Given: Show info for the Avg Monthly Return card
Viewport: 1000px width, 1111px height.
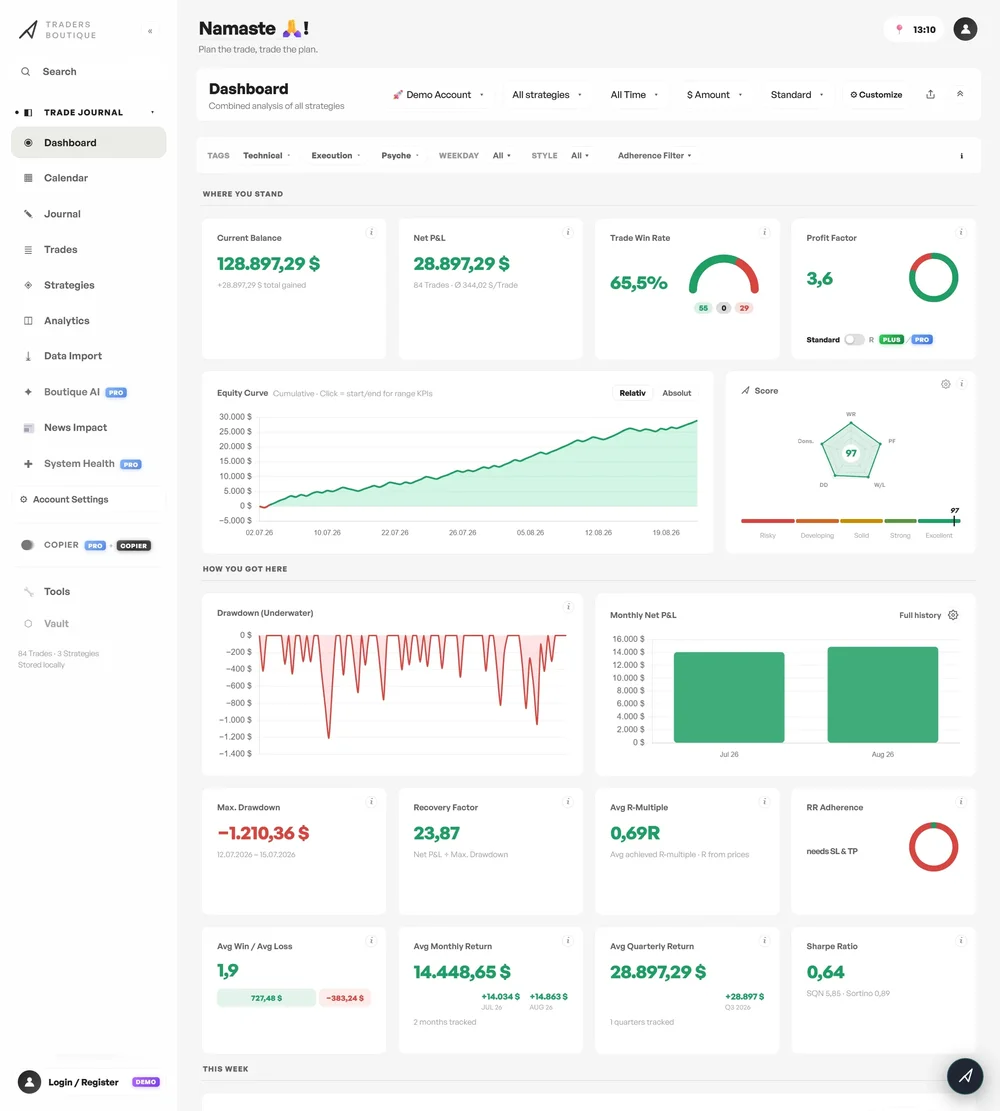Looking at the screenshot, I should [x=568, y=941].
